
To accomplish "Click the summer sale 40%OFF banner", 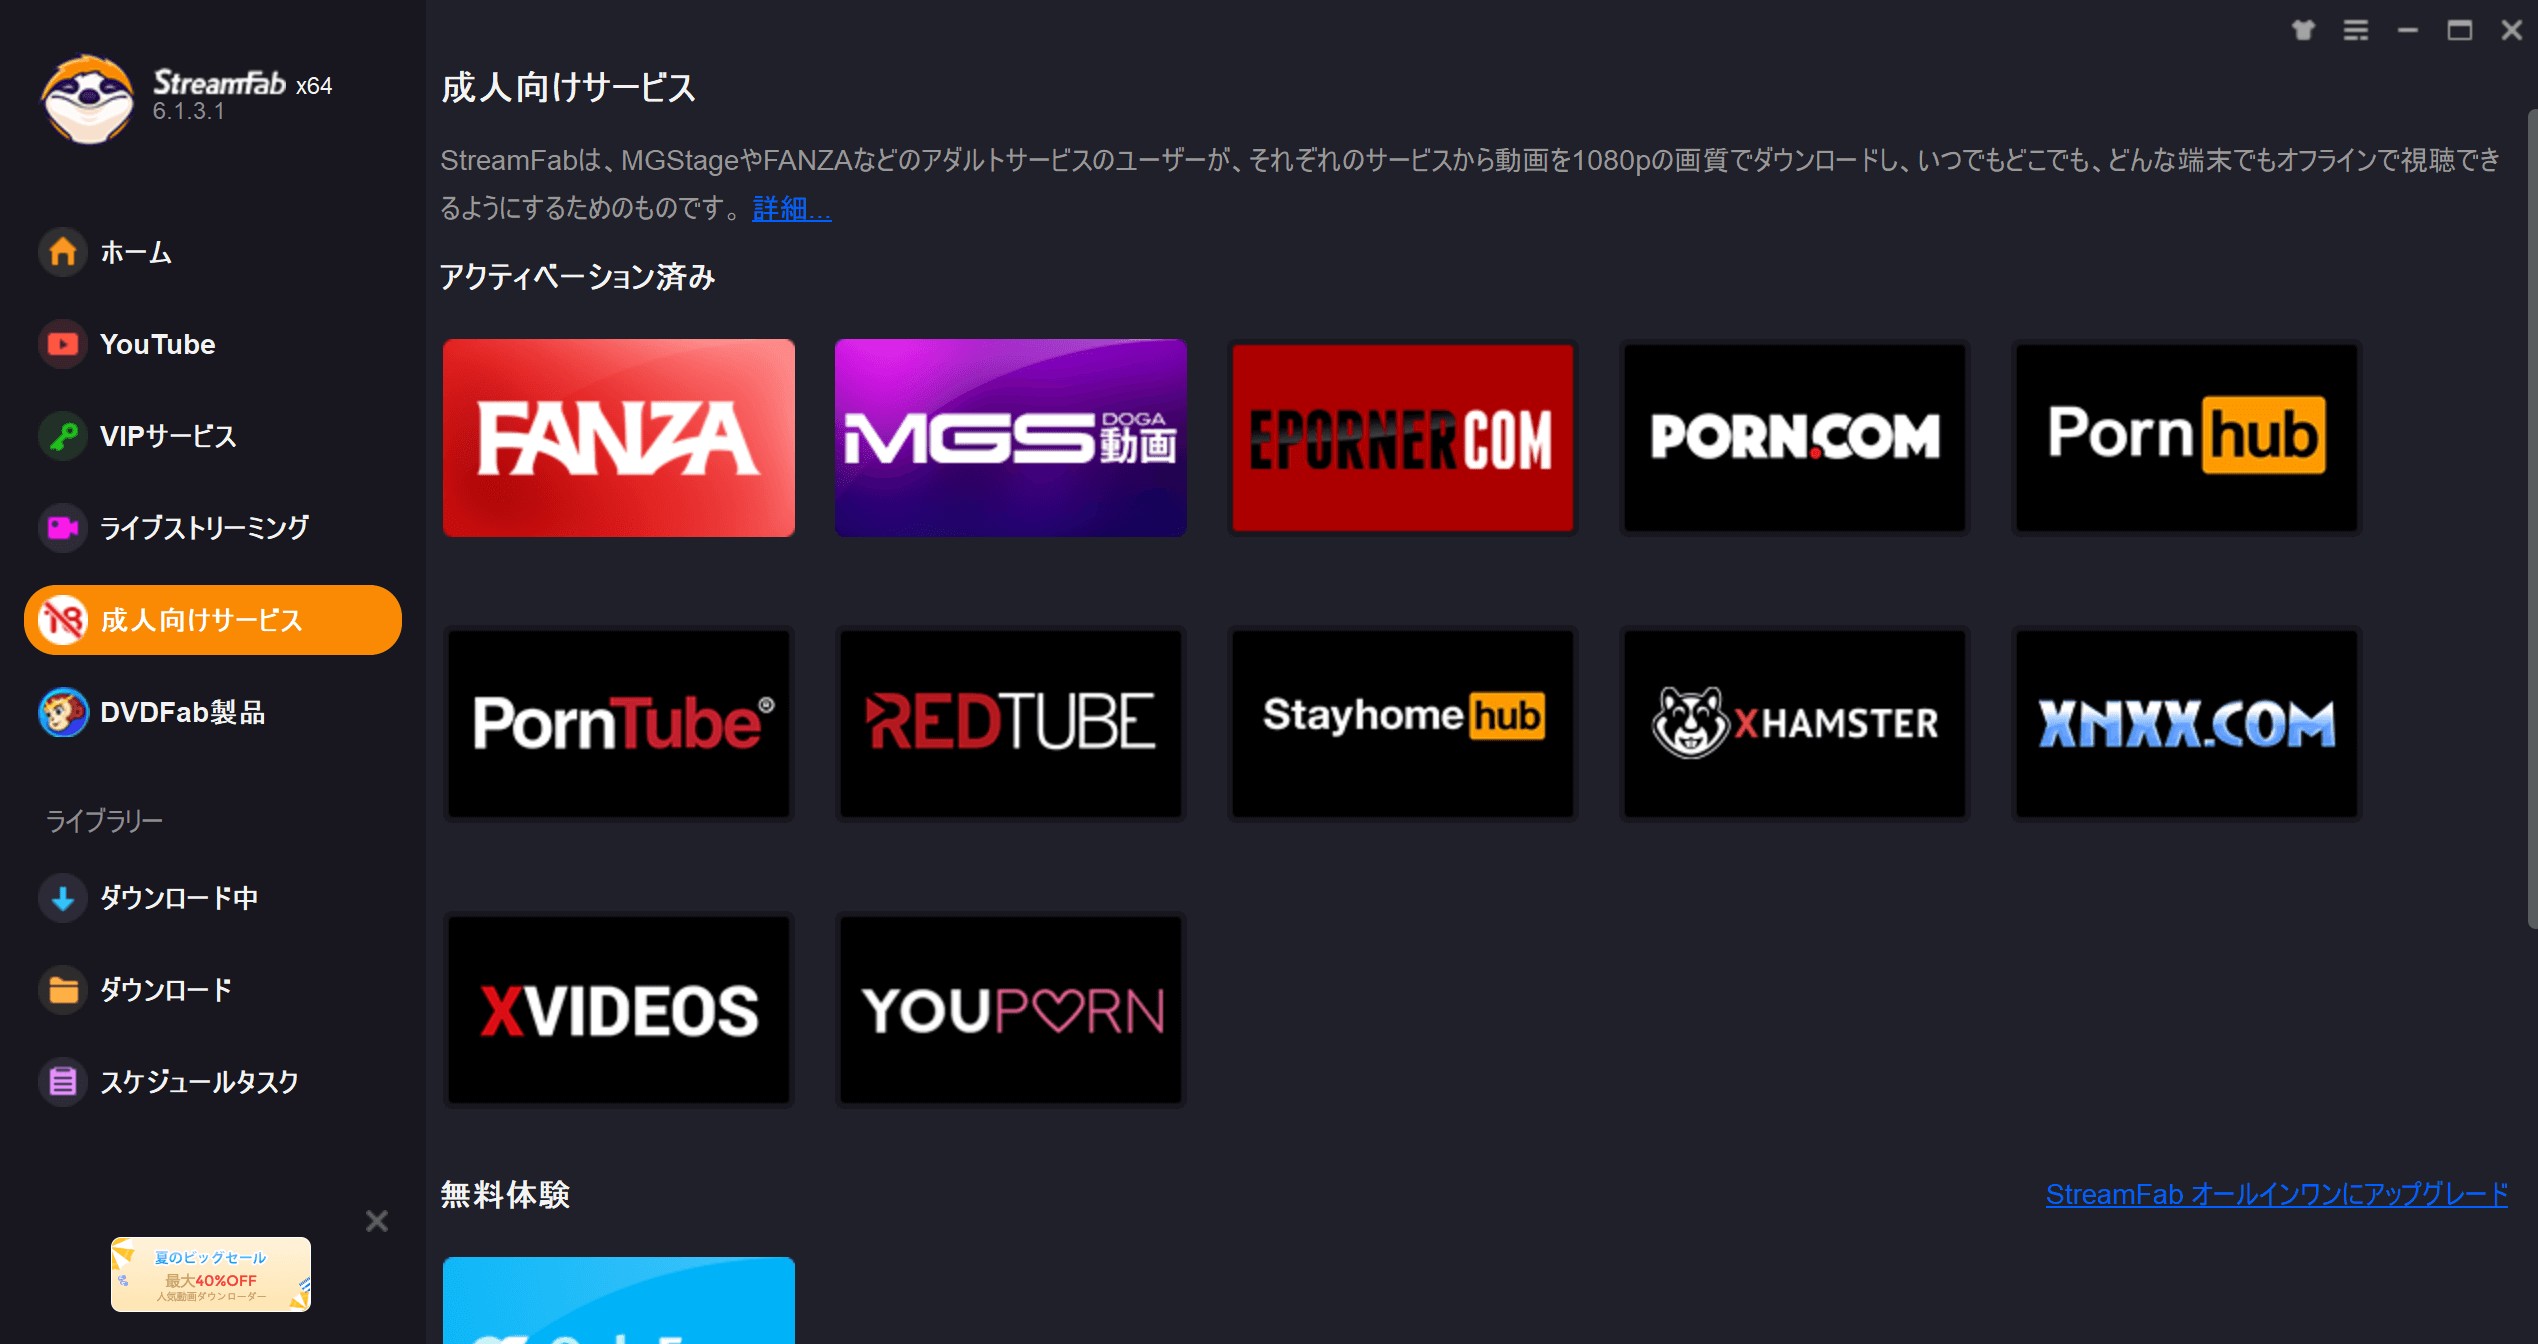I will [x=211, y=1275].
